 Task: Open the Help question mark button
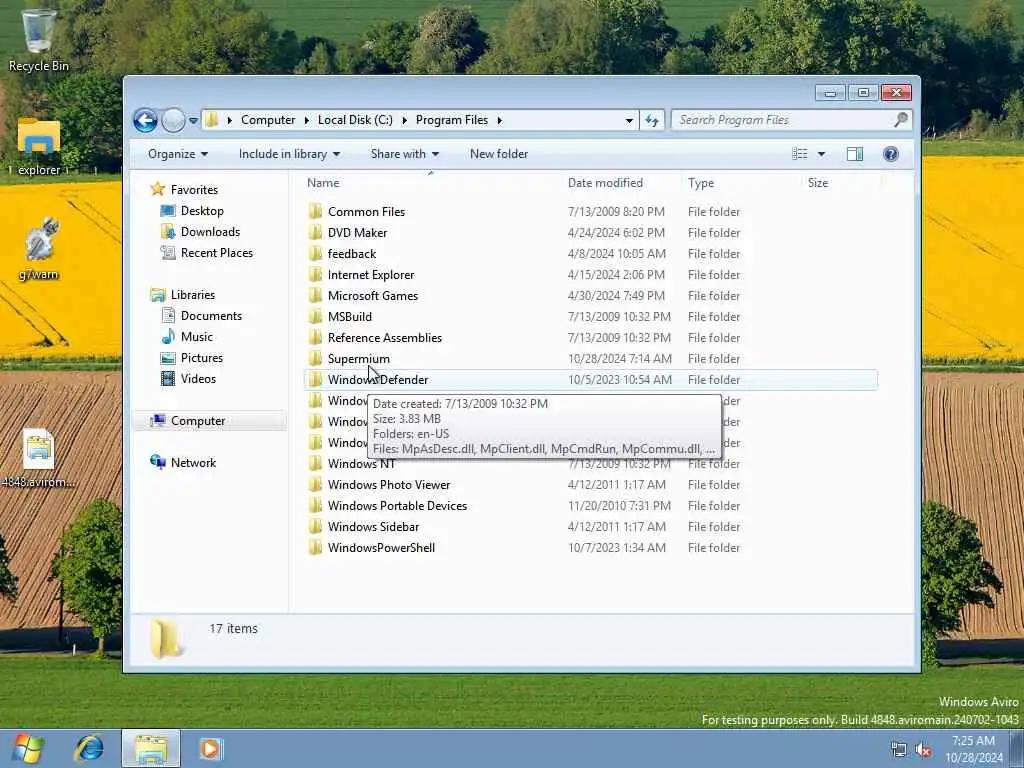[x=890, y=154]
